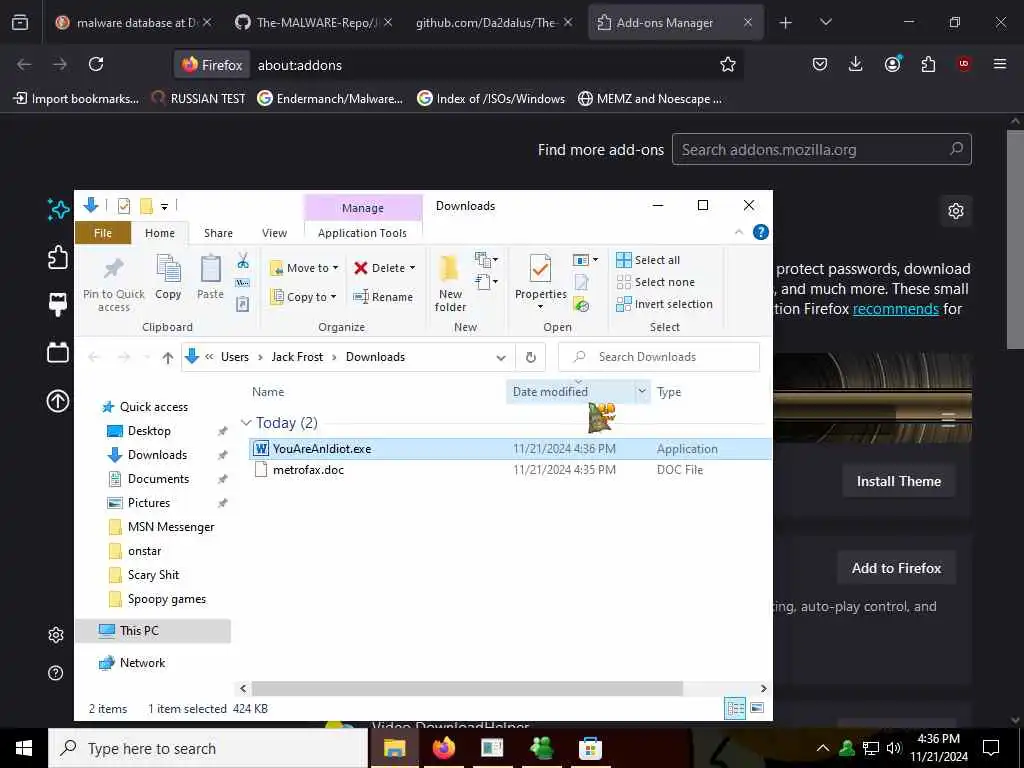Viewport: 1024px width, 768px height.
Task: Open Firefox account icon
Action: [x=892, y=64]
